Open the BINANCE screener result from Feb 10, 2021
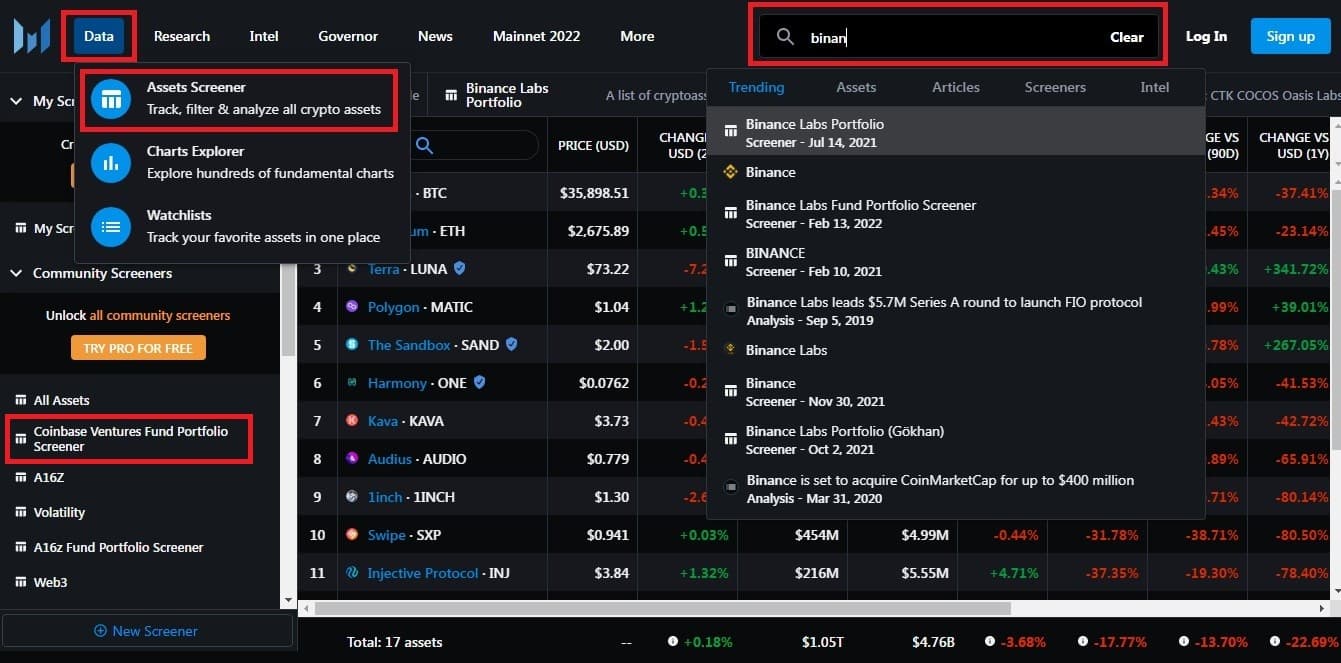The image size is (1341, 663). 955,262
